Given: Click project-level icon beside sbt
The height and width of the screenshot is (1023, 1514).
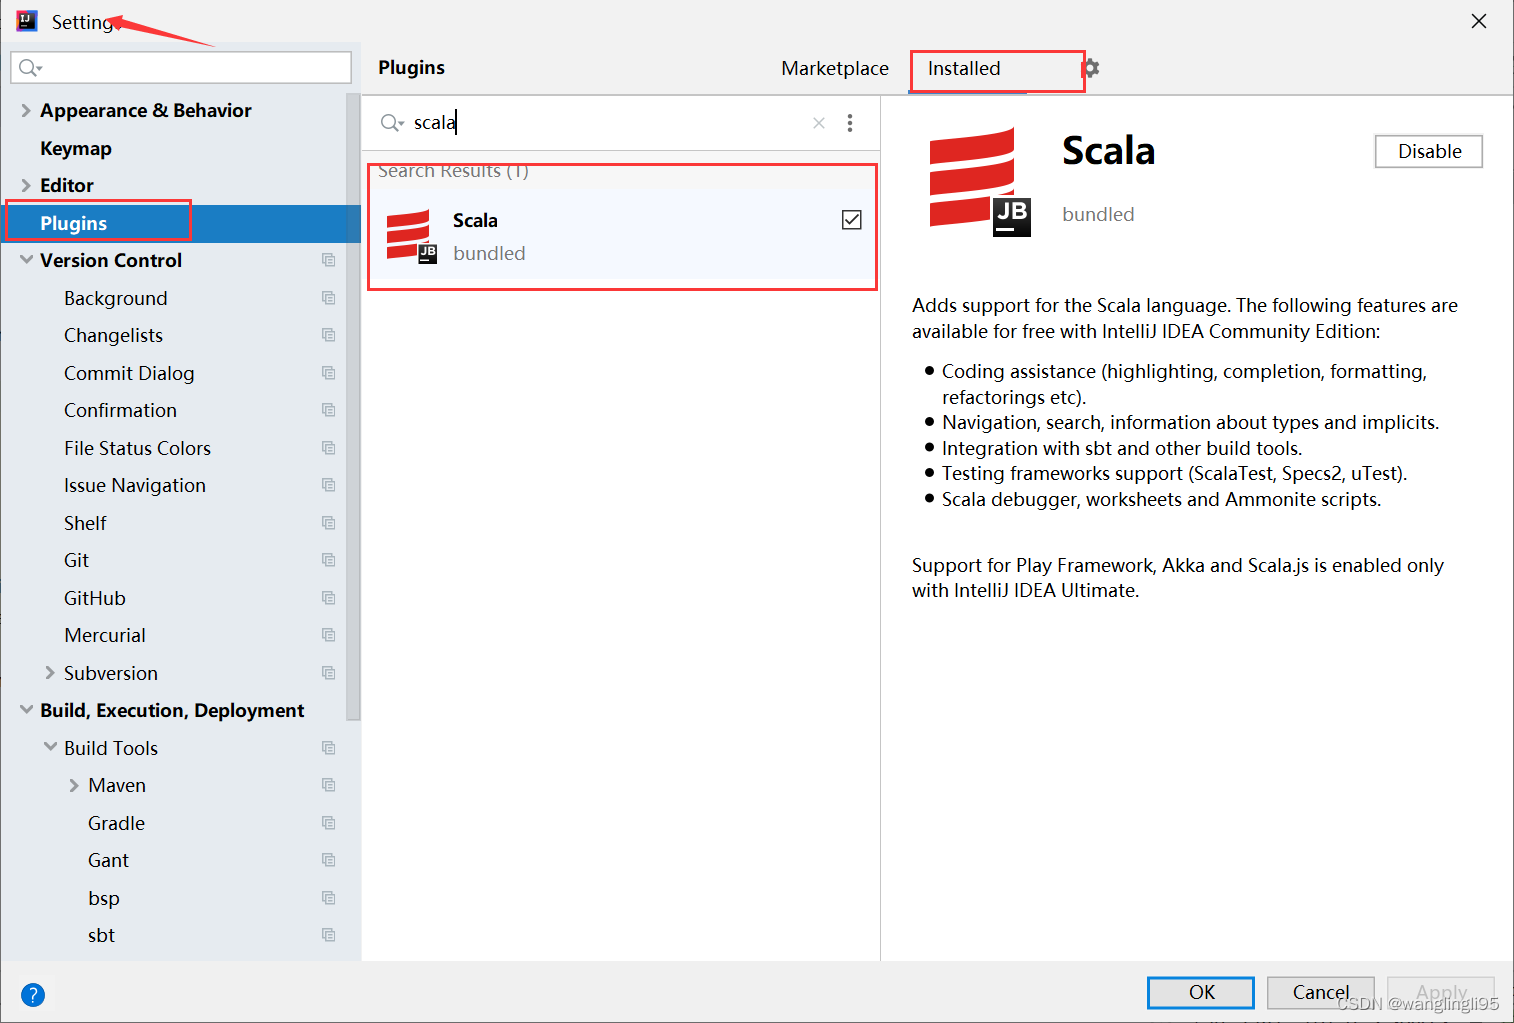Looking at the screenshot, I should click(328, 935).
